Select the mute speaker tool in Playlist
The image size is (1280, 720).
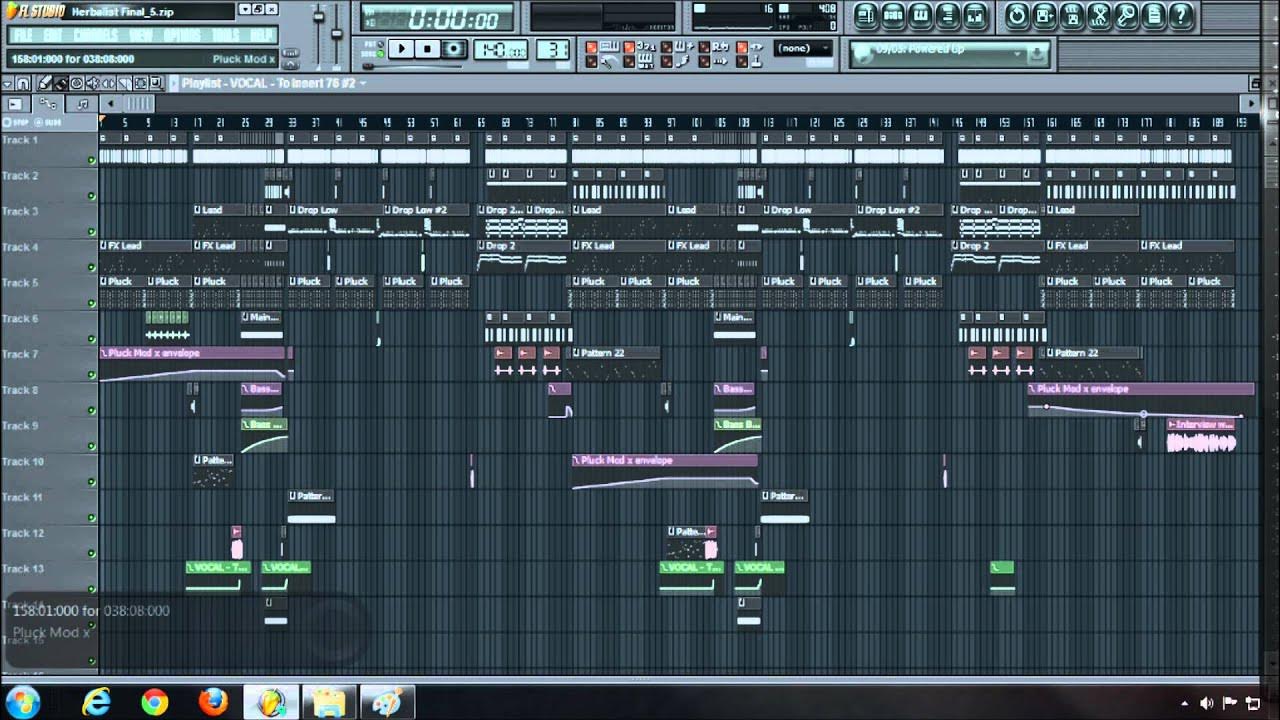[93, 83]
